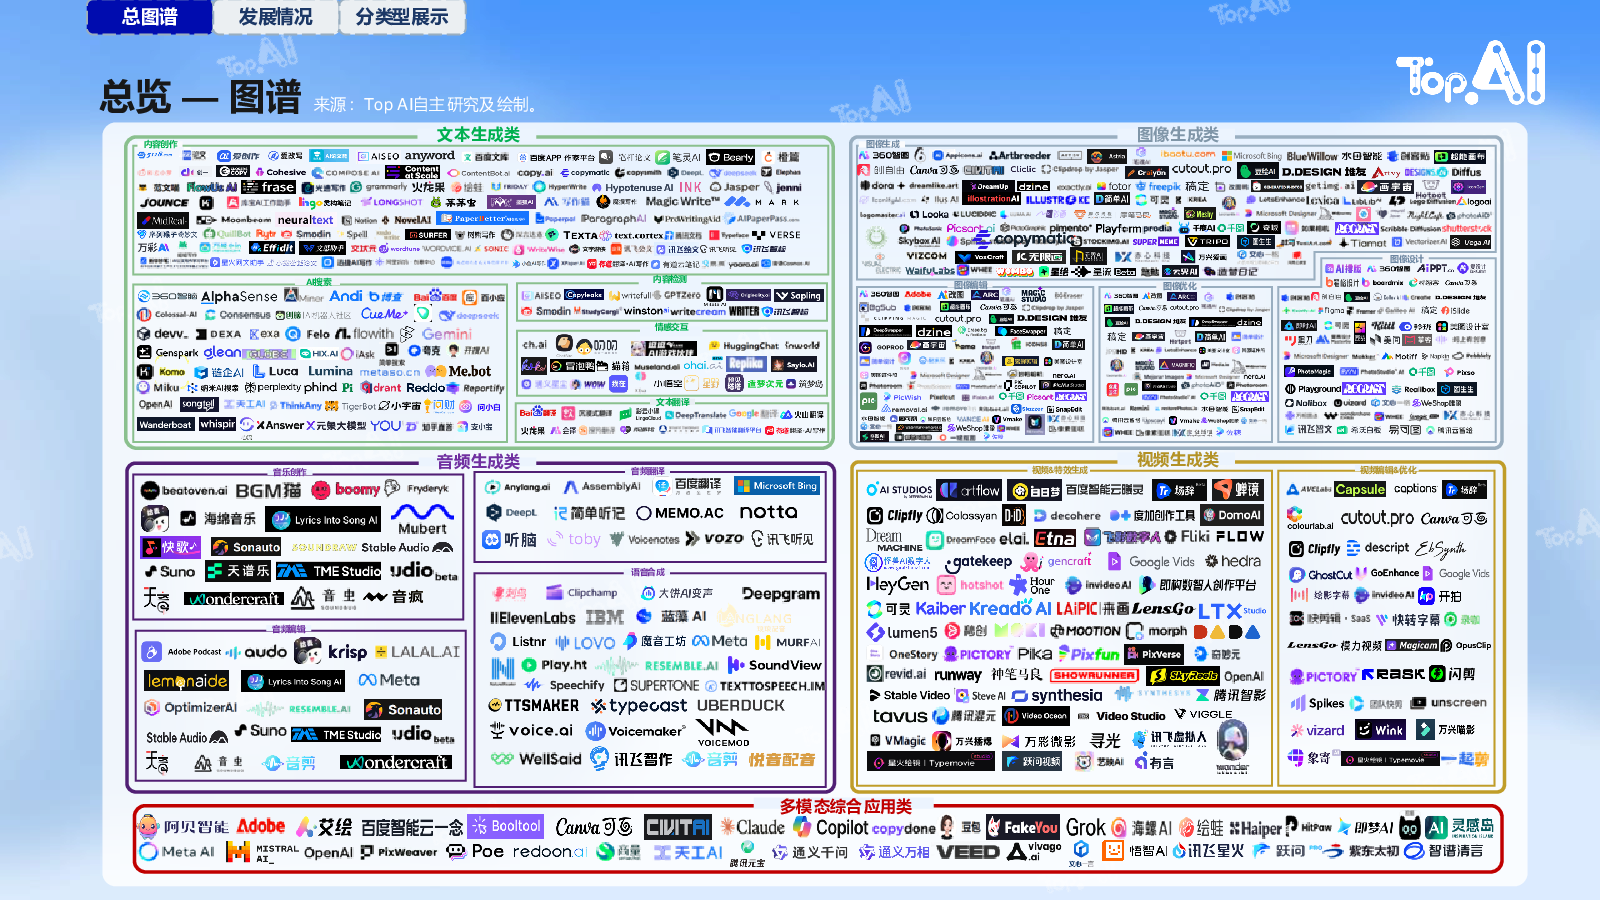Click the Play.ht logo
Viewport: 1600px width, 900px height.
[555, 665]
